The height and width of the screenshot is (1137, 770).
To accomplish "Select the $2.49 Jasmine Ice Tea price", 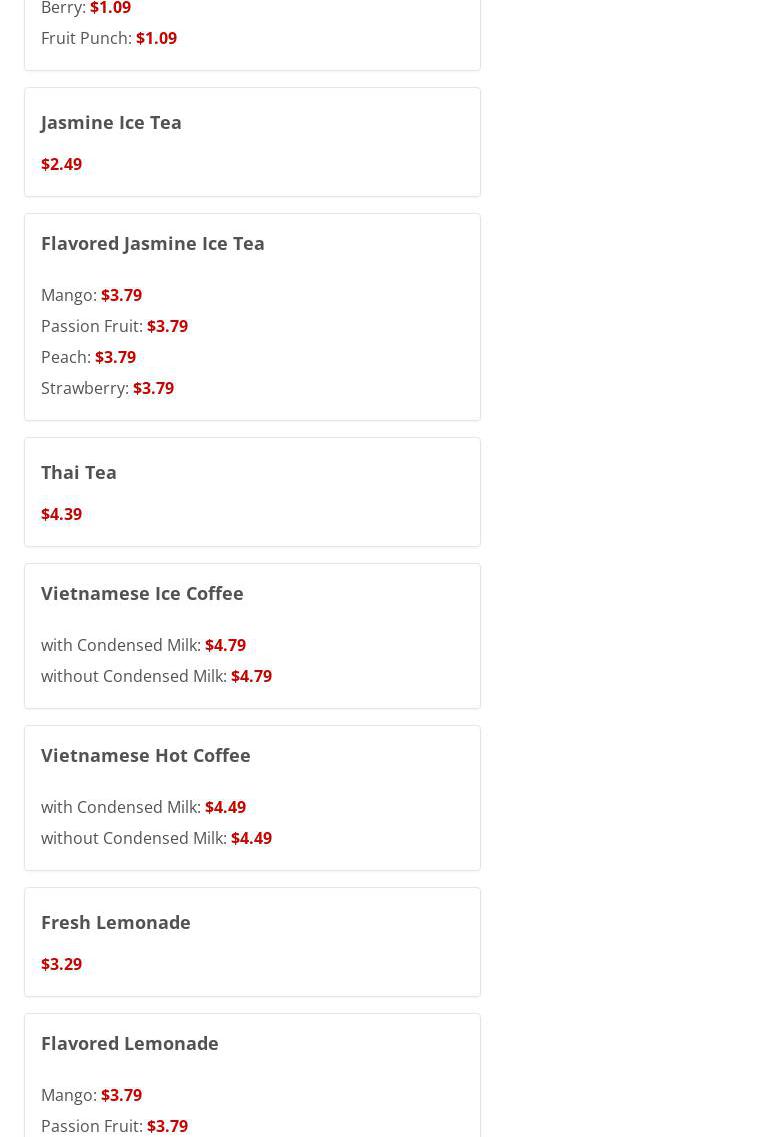I will pyautogui.click(x=61, y=164).
